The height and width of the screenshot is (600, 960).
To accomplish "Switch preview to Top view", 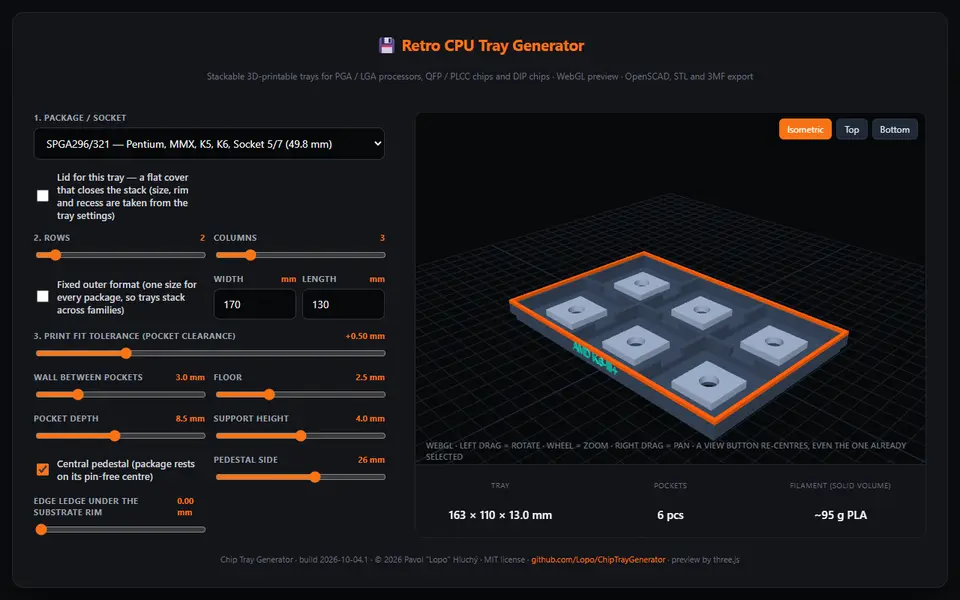I will 852,129.
